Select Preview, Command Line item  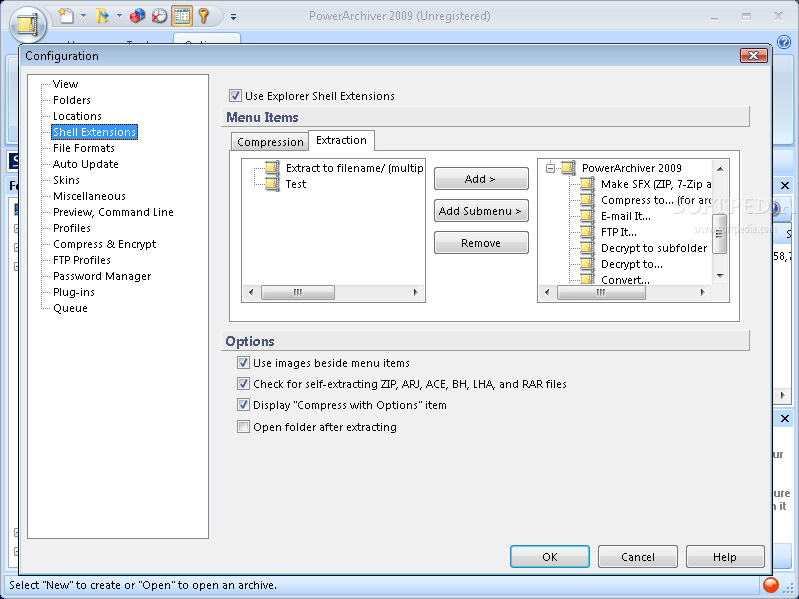(x=113, y=212)
